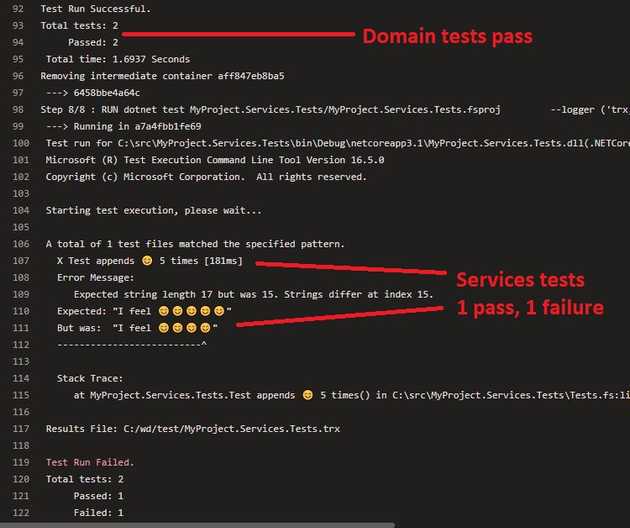Viewport: 630px width, 528px height.
Task: Click the 'Services tests' red annotation
Action: tap(520, 280)
